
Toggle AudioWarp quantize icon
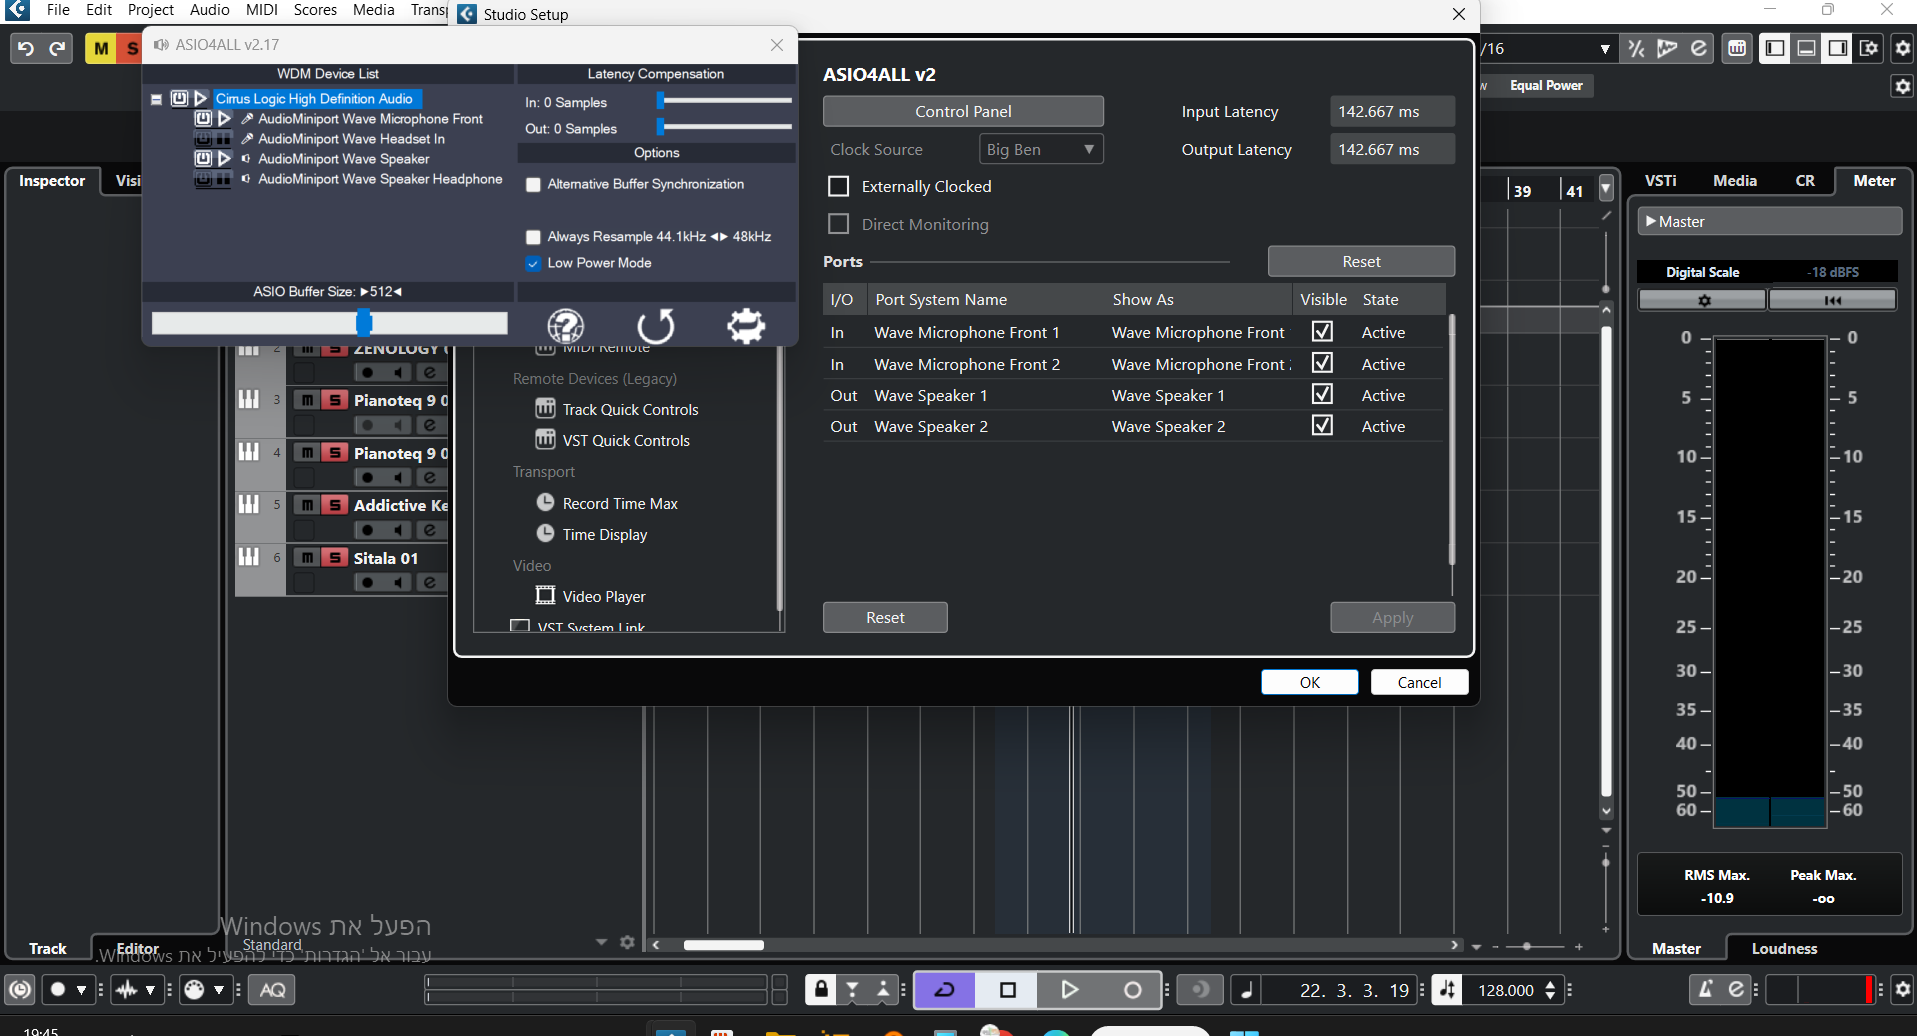click(1667, 48)
